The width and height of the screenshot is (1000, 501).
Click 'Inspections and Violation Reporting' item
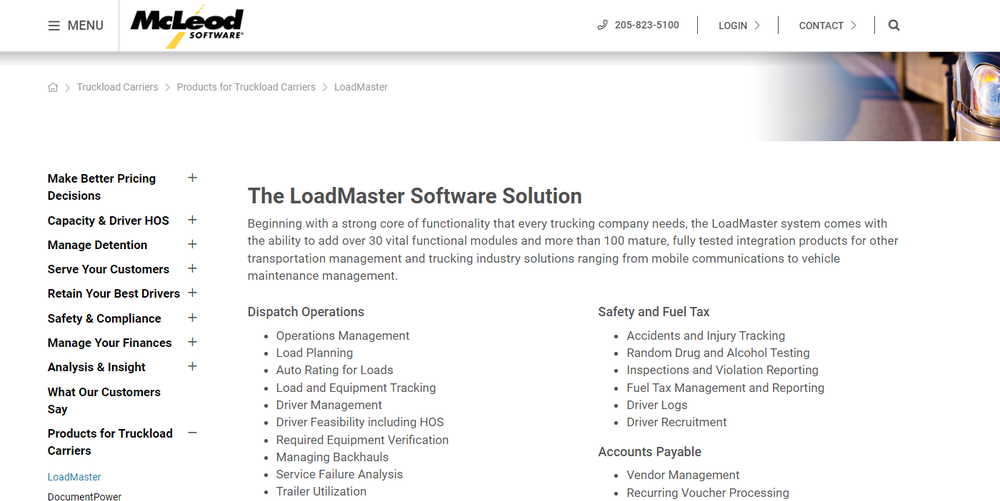(x=723, y=370)
